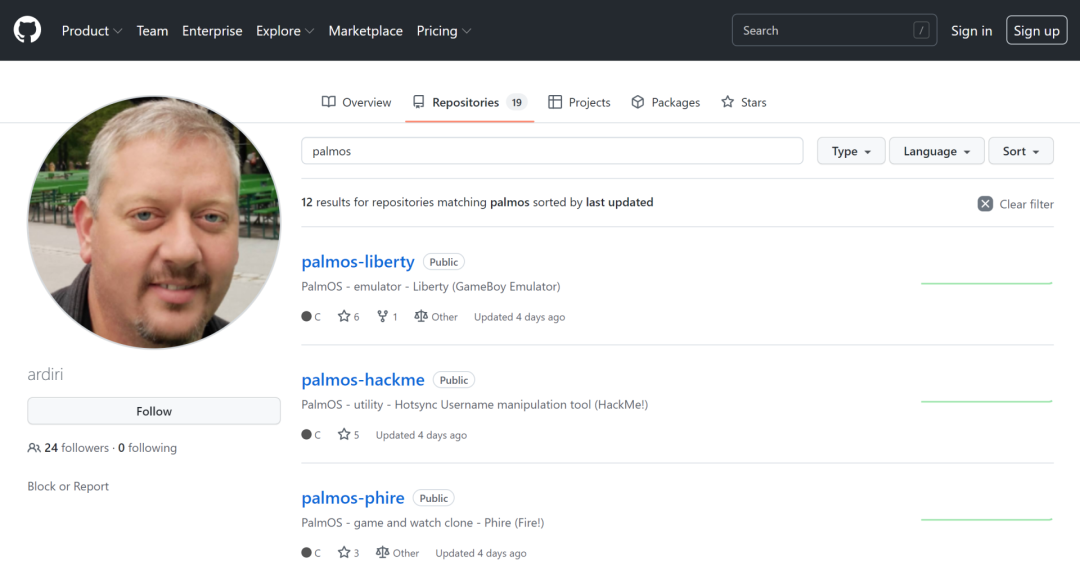Click the 24 followers link
1080x570 pixels.
pyautogui.click(x=76, y=447)
